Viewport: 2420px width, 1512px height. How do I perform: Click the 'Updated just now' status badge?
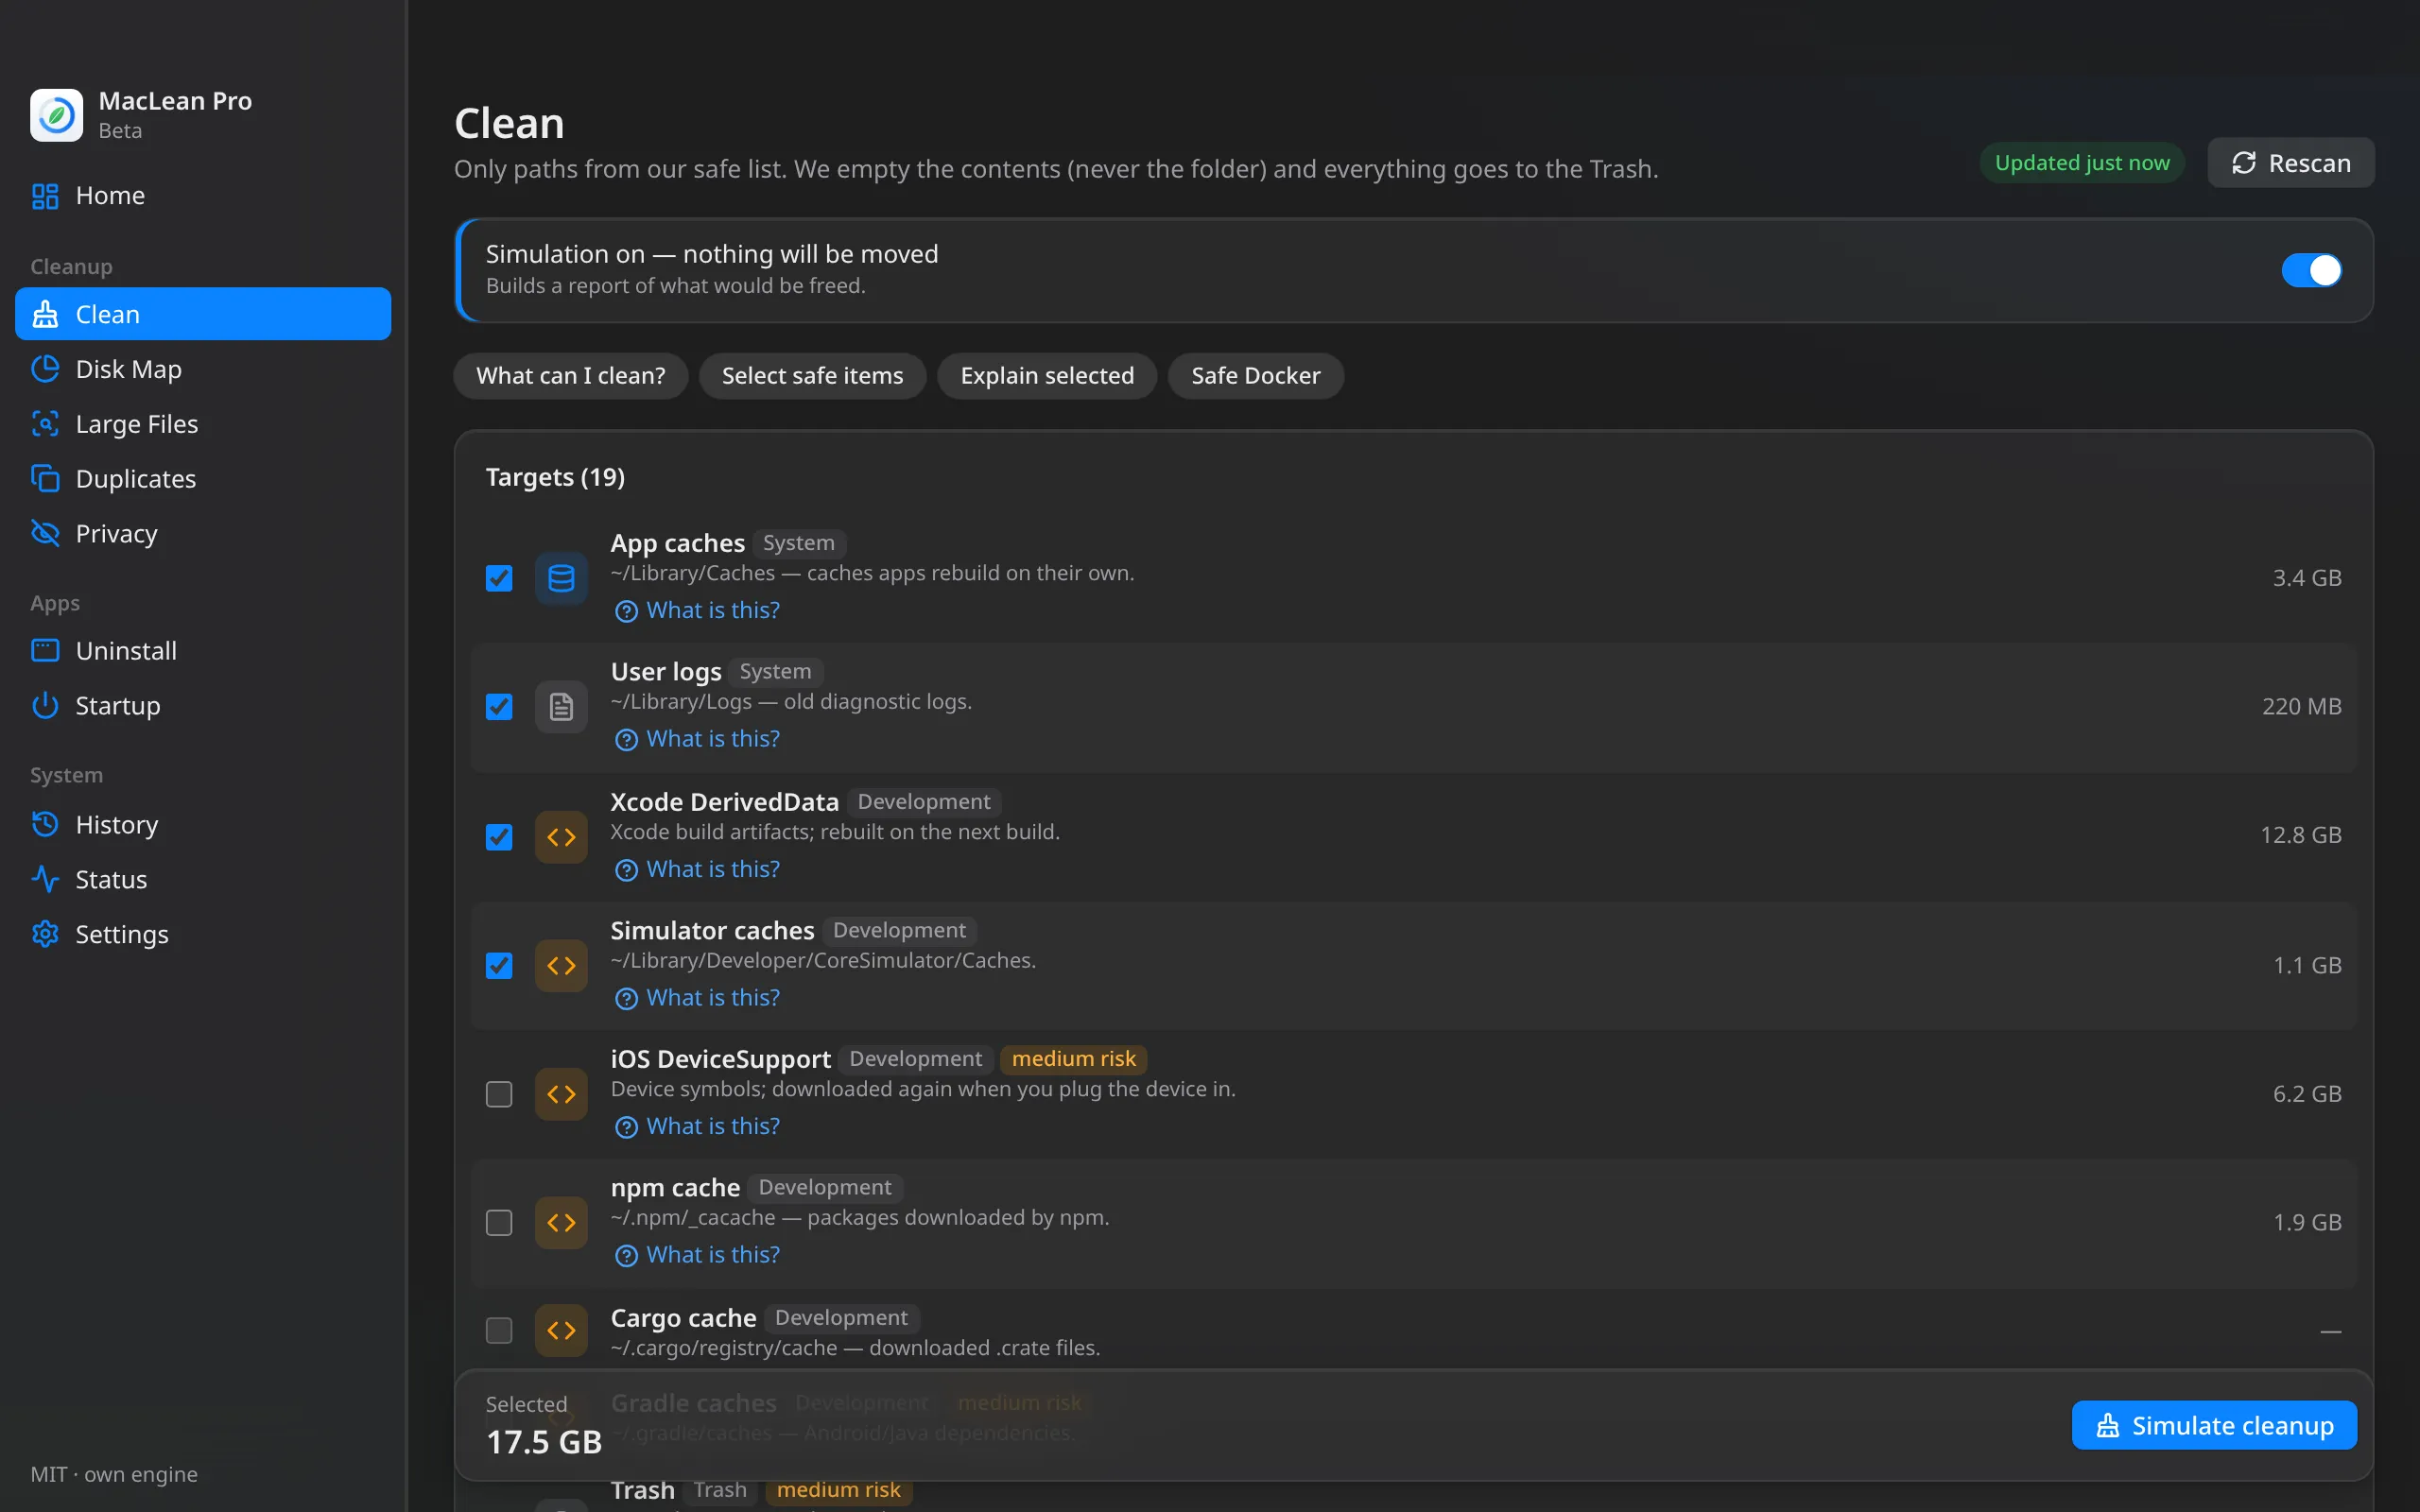coord(2082,163)
